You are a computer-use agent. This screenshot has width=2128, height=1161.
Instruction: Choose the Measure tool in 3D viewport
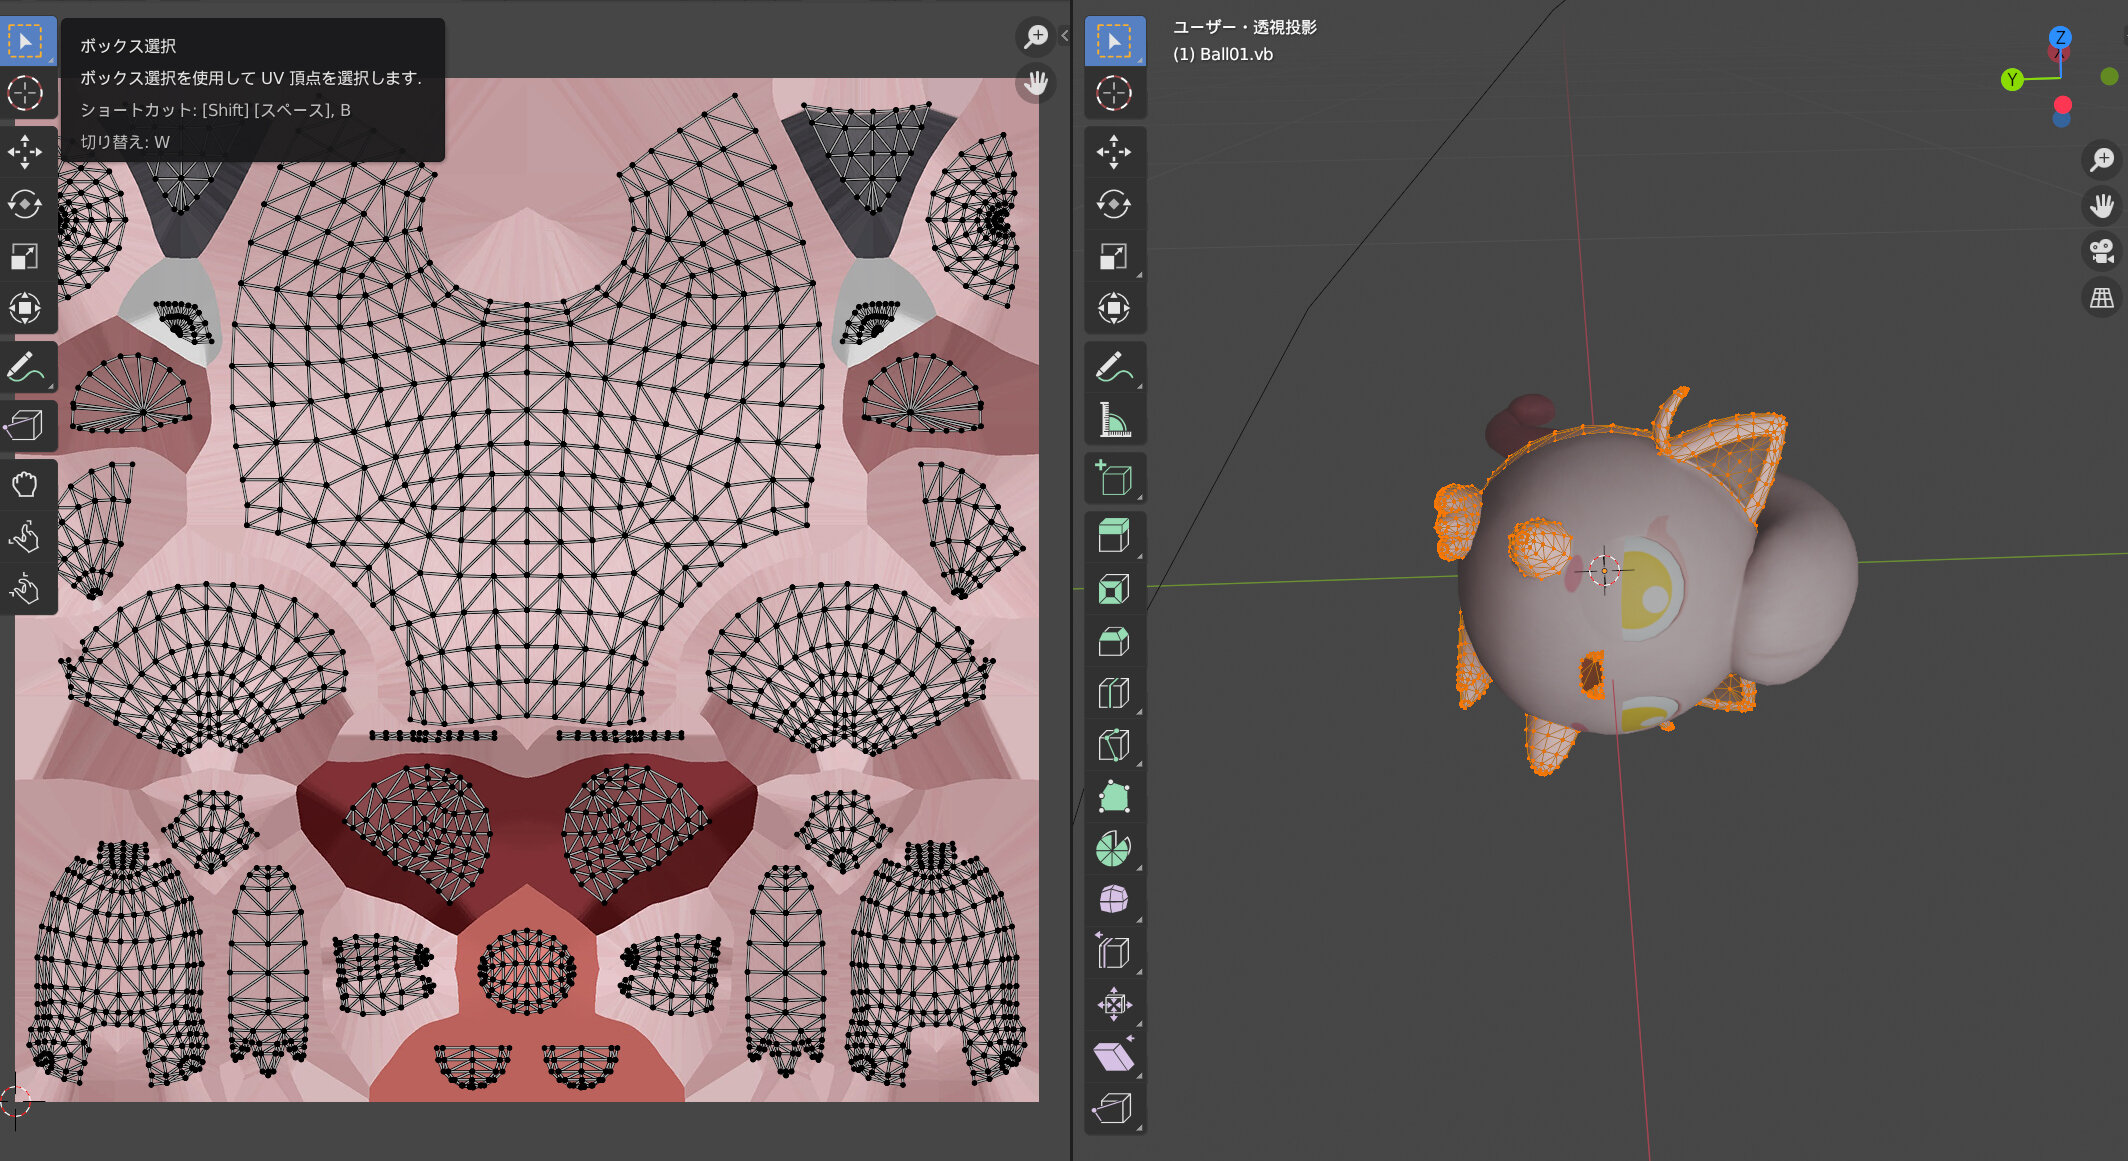click(1113, 420)
